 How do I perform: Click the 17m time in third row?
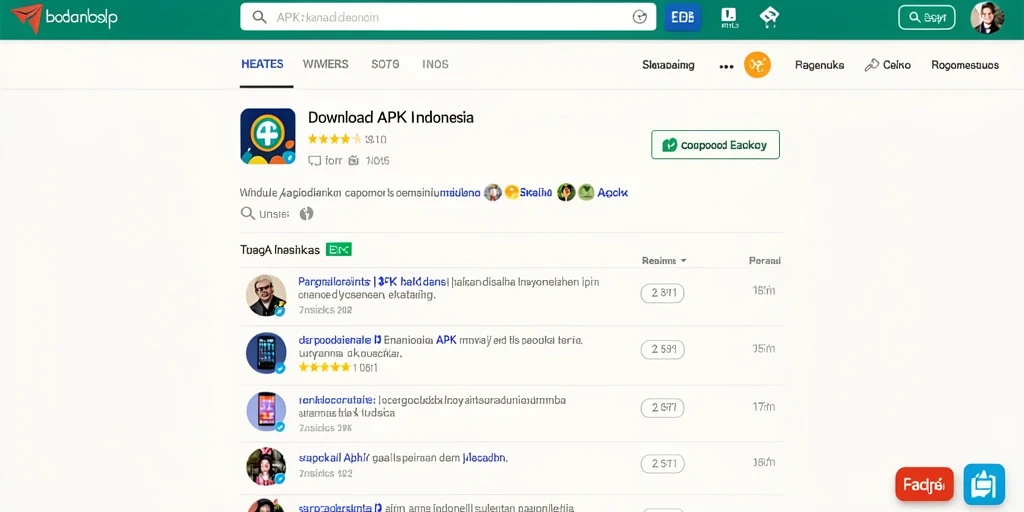pos(763,407)
